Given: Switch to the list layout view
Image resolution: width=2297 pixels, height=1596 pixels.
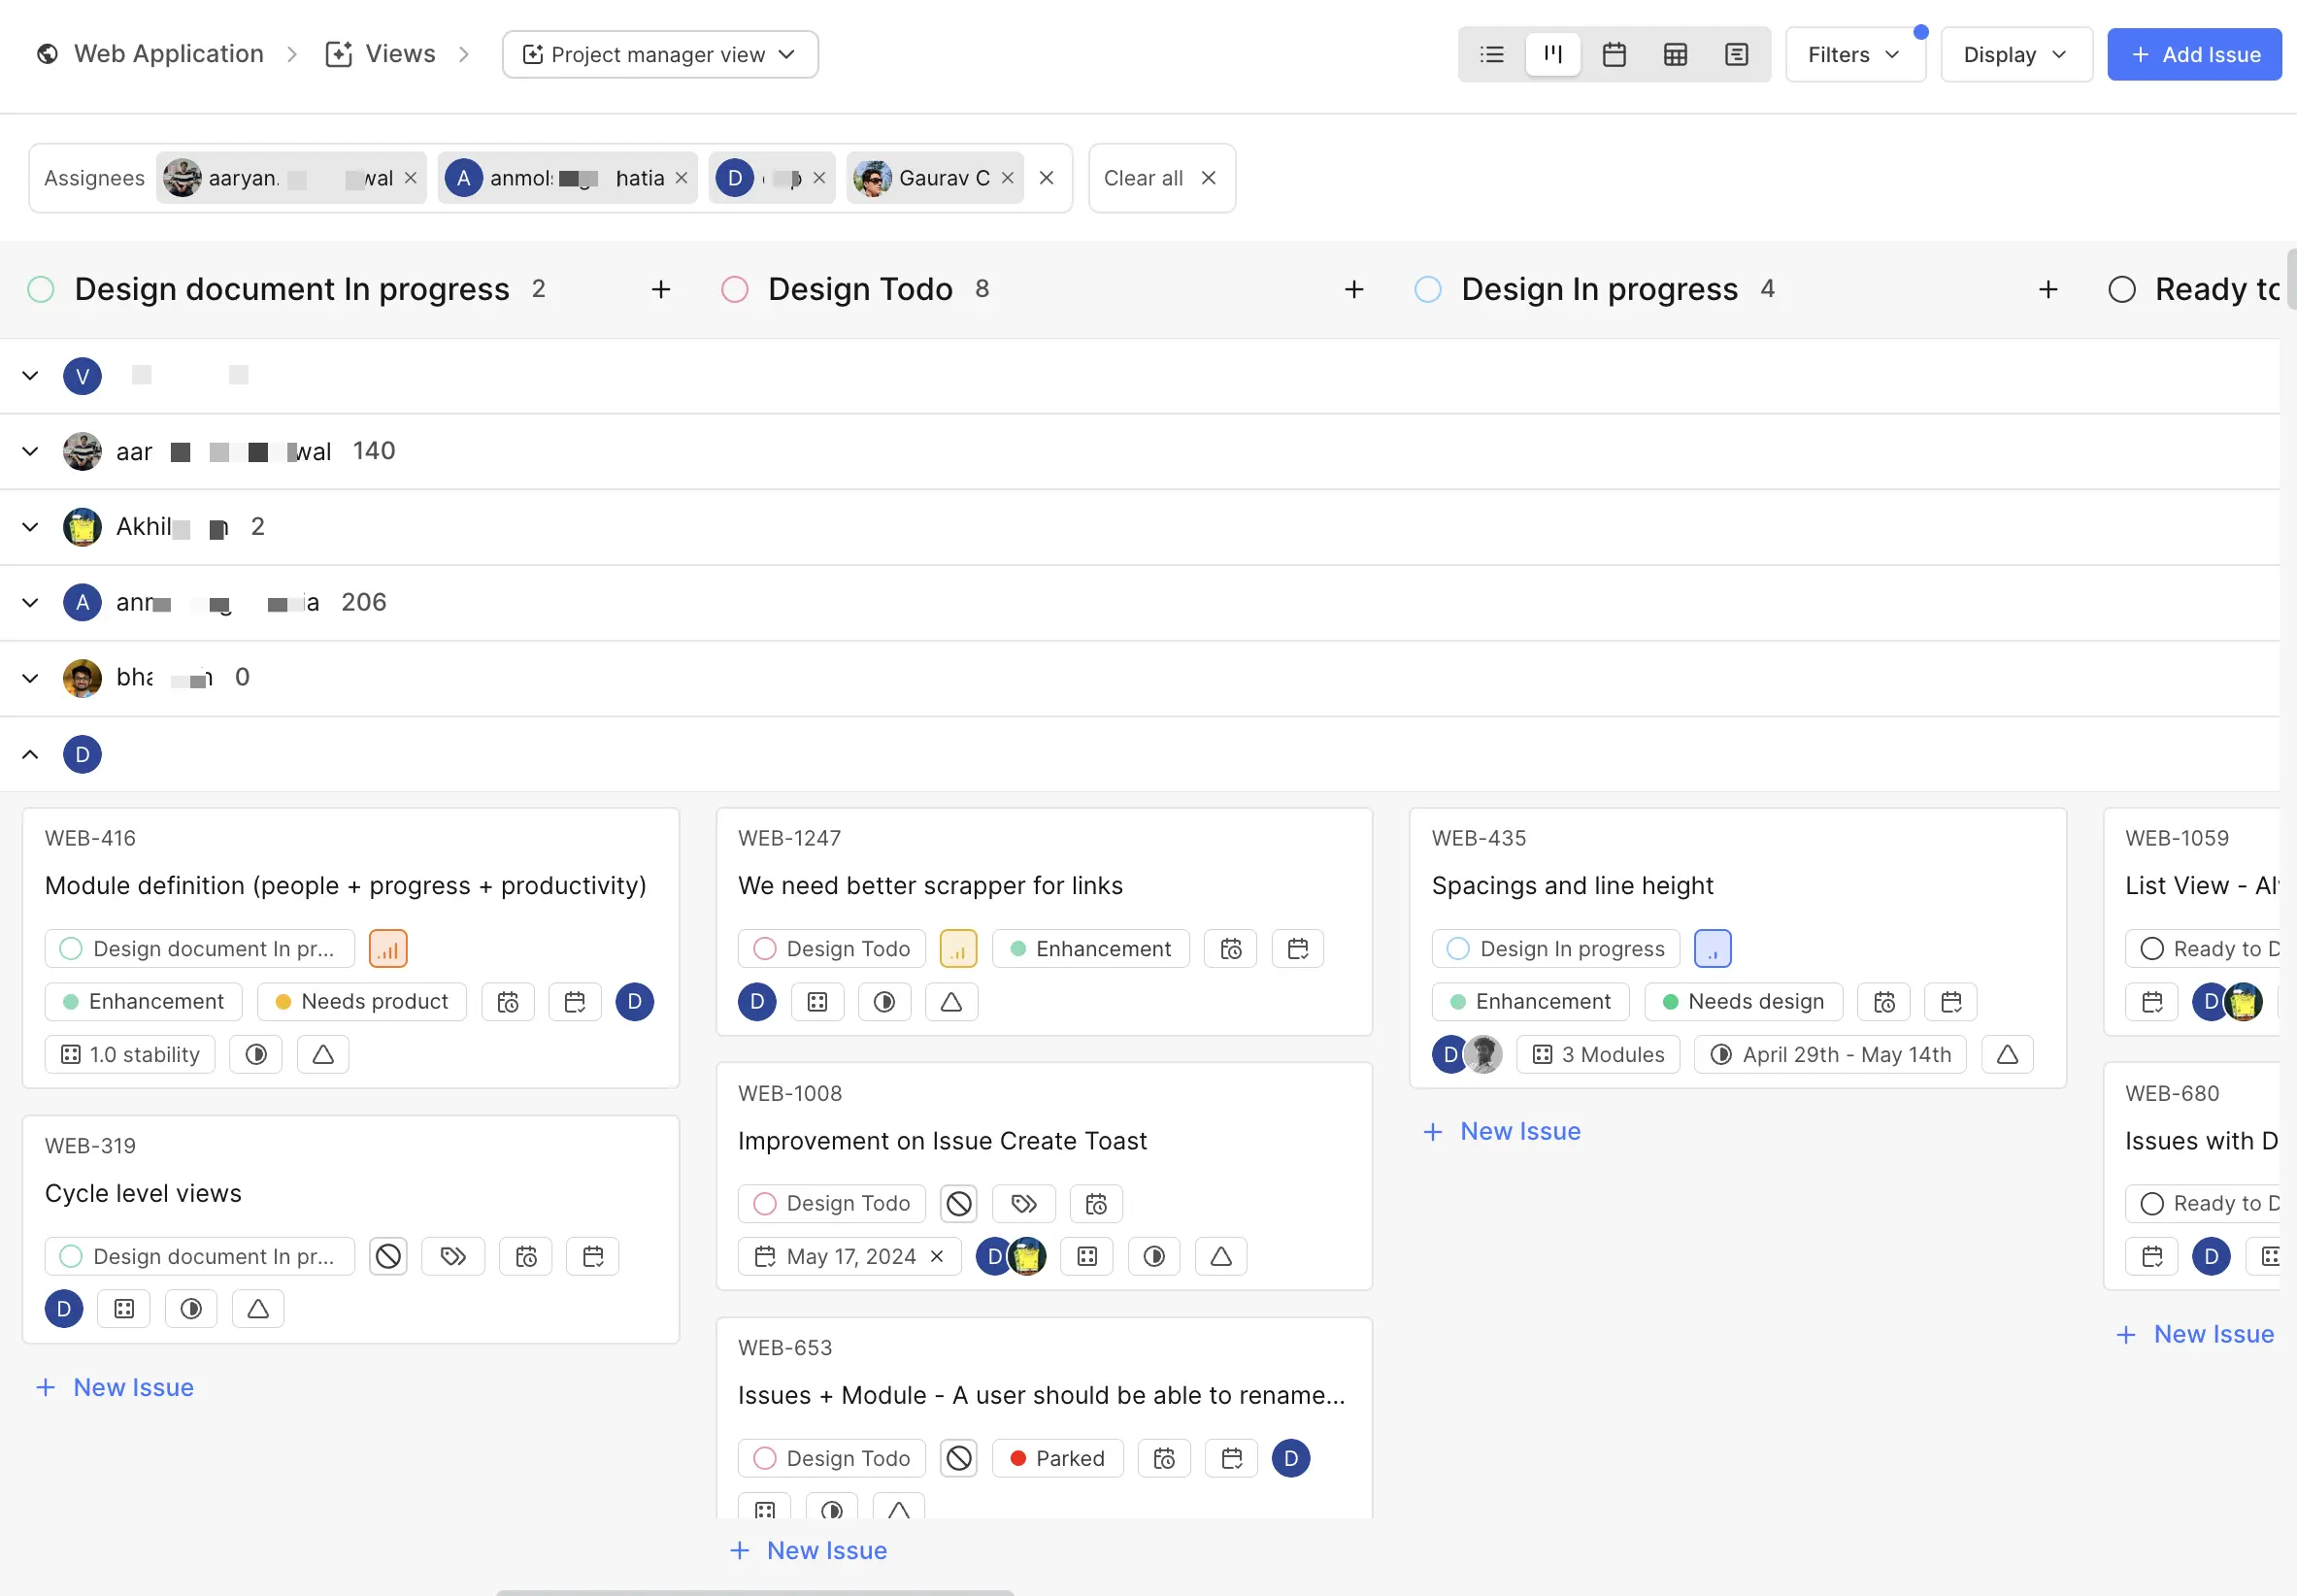Looking at the screenshot, I should (x=1492, y=54).
